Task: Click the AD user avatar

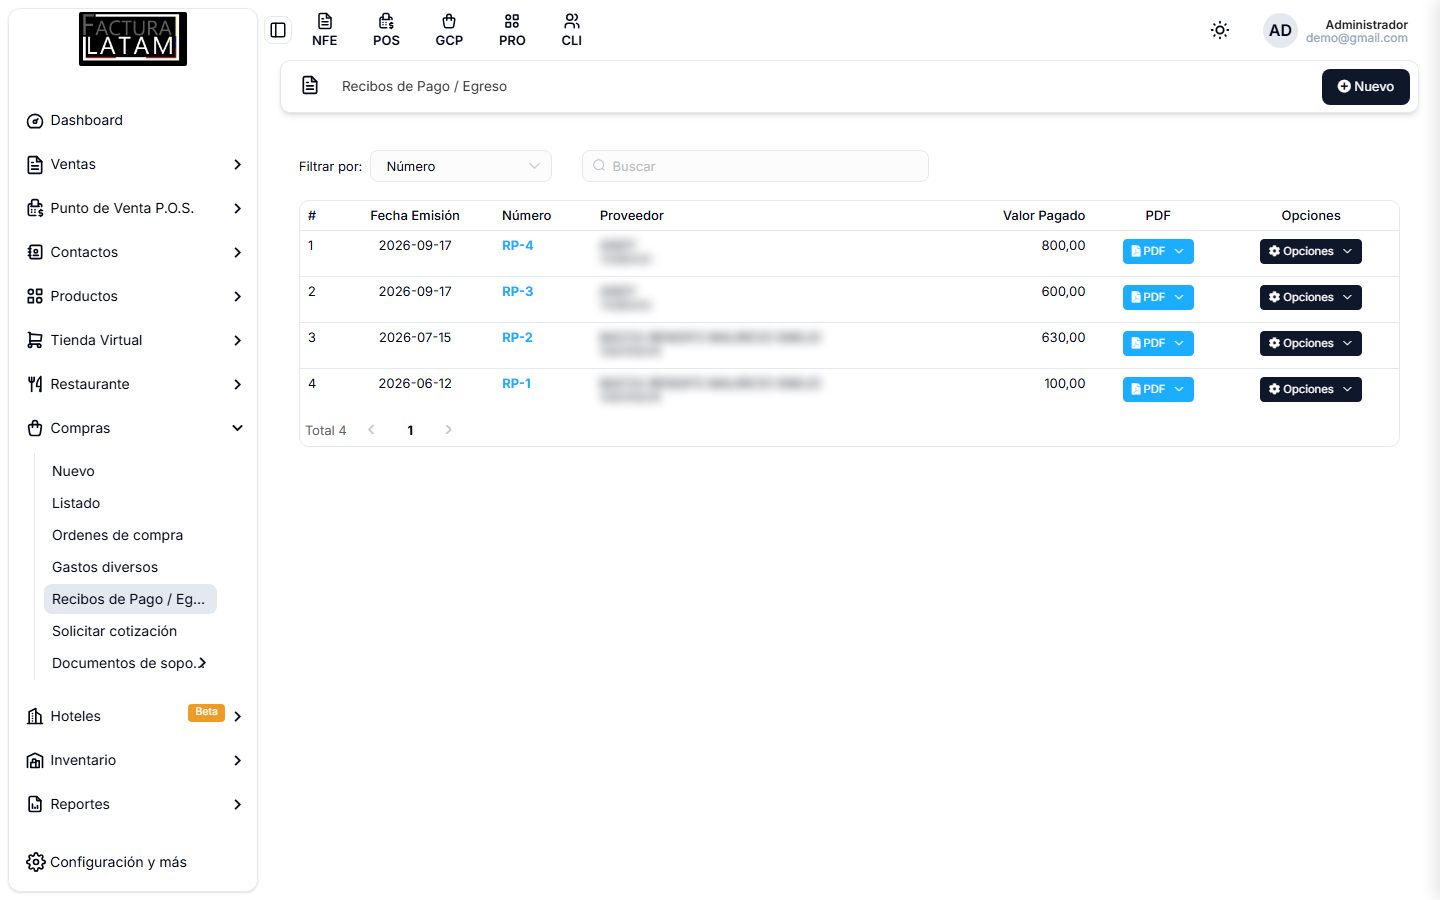Action: click(x=1280, y=30)
